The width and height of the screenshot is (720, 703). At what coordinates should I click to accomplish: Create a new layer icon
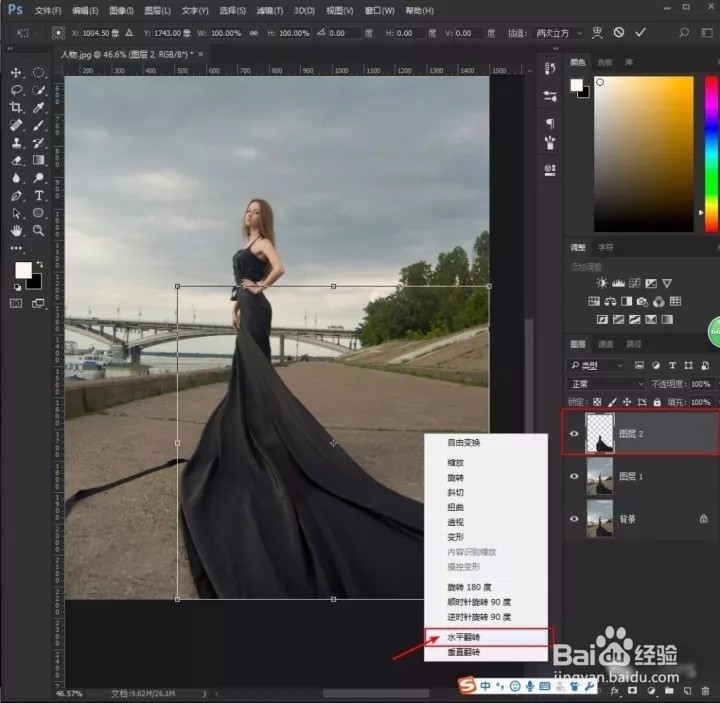coord(687,691)
